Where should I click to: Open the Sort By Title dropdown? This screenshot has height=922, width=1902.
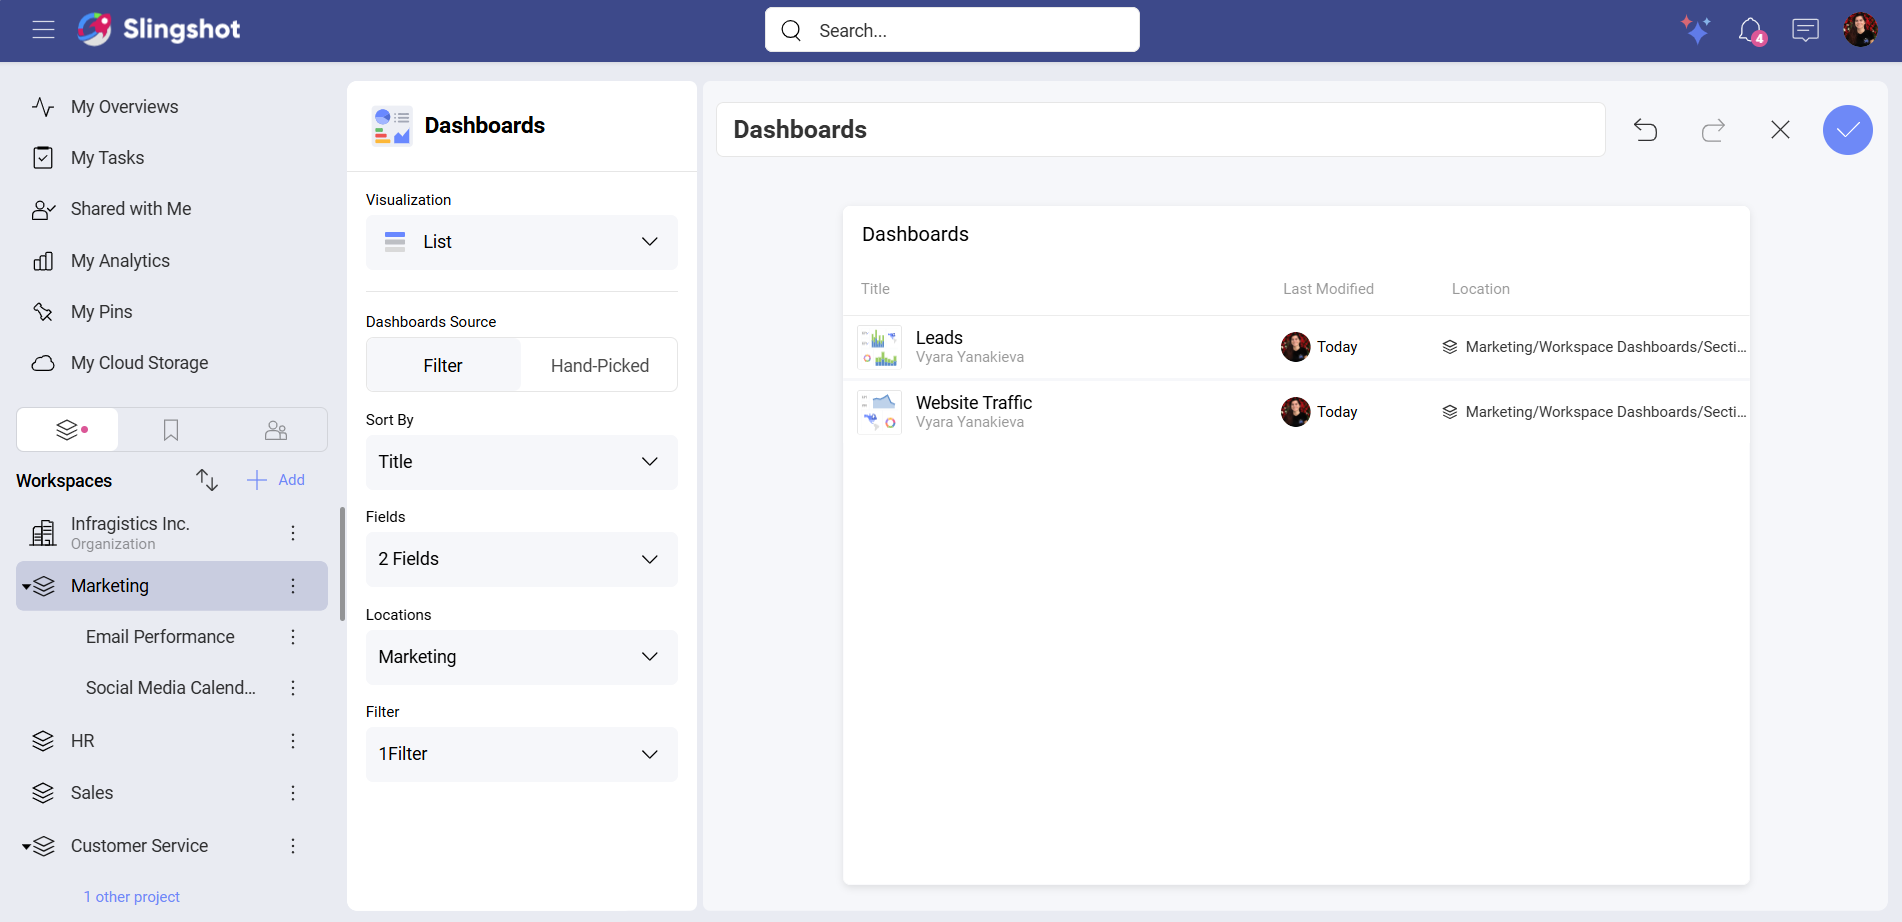coord(521,462)
